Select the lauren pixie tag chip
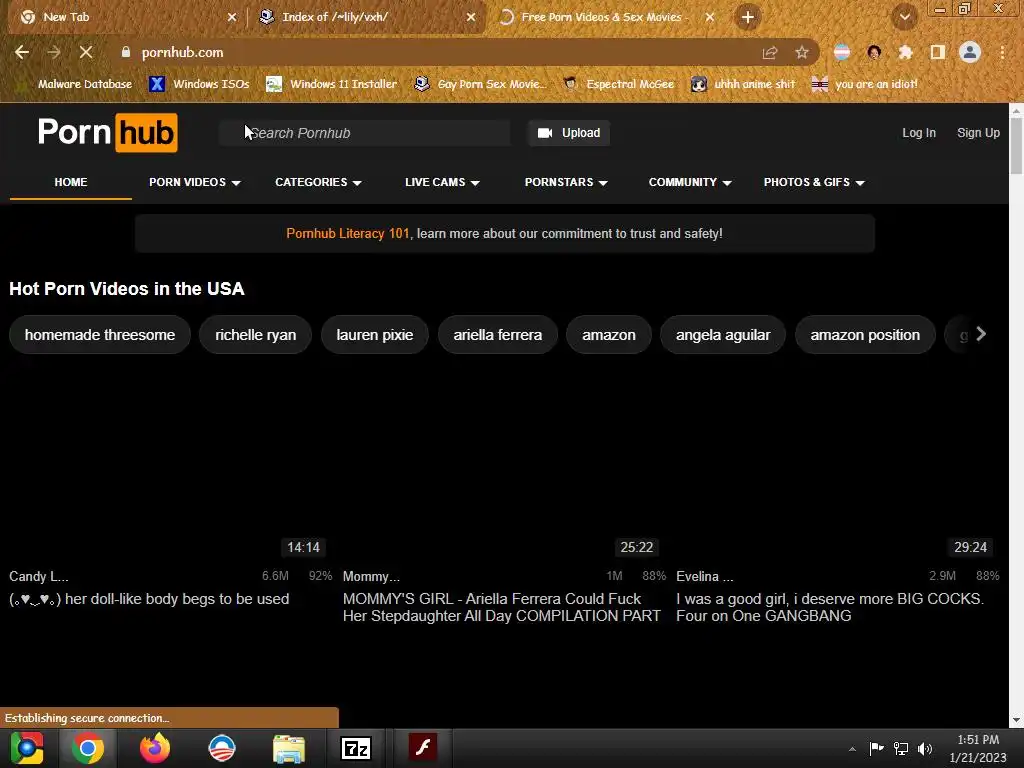The width and height of the screenshot is (1024, 768). [374, 334]
